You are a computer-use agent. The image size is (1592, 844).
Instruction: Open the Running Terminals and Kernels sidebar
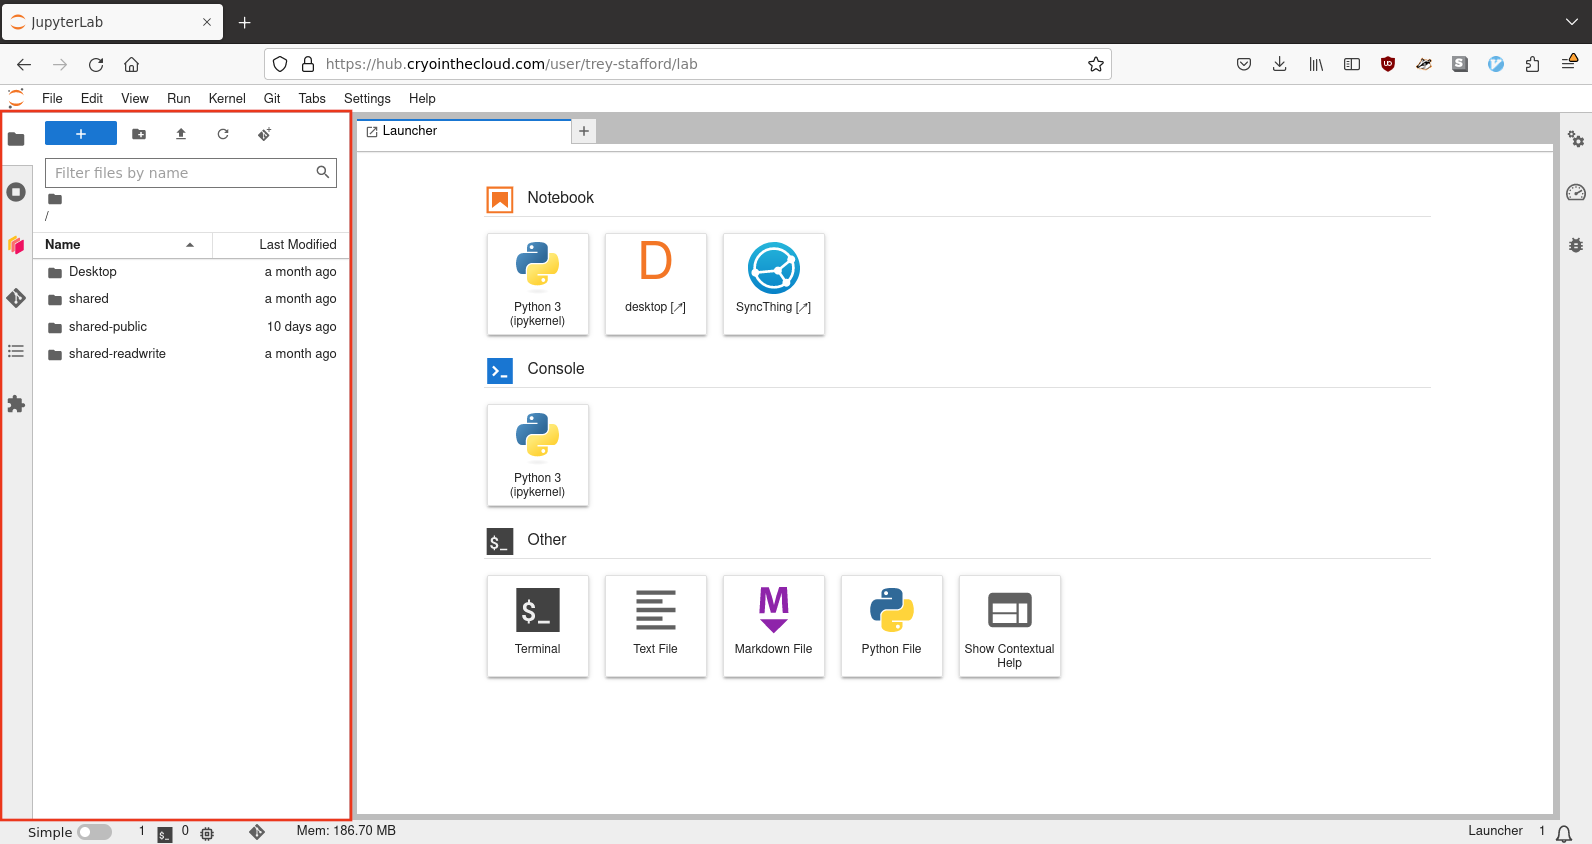[16, 192]
